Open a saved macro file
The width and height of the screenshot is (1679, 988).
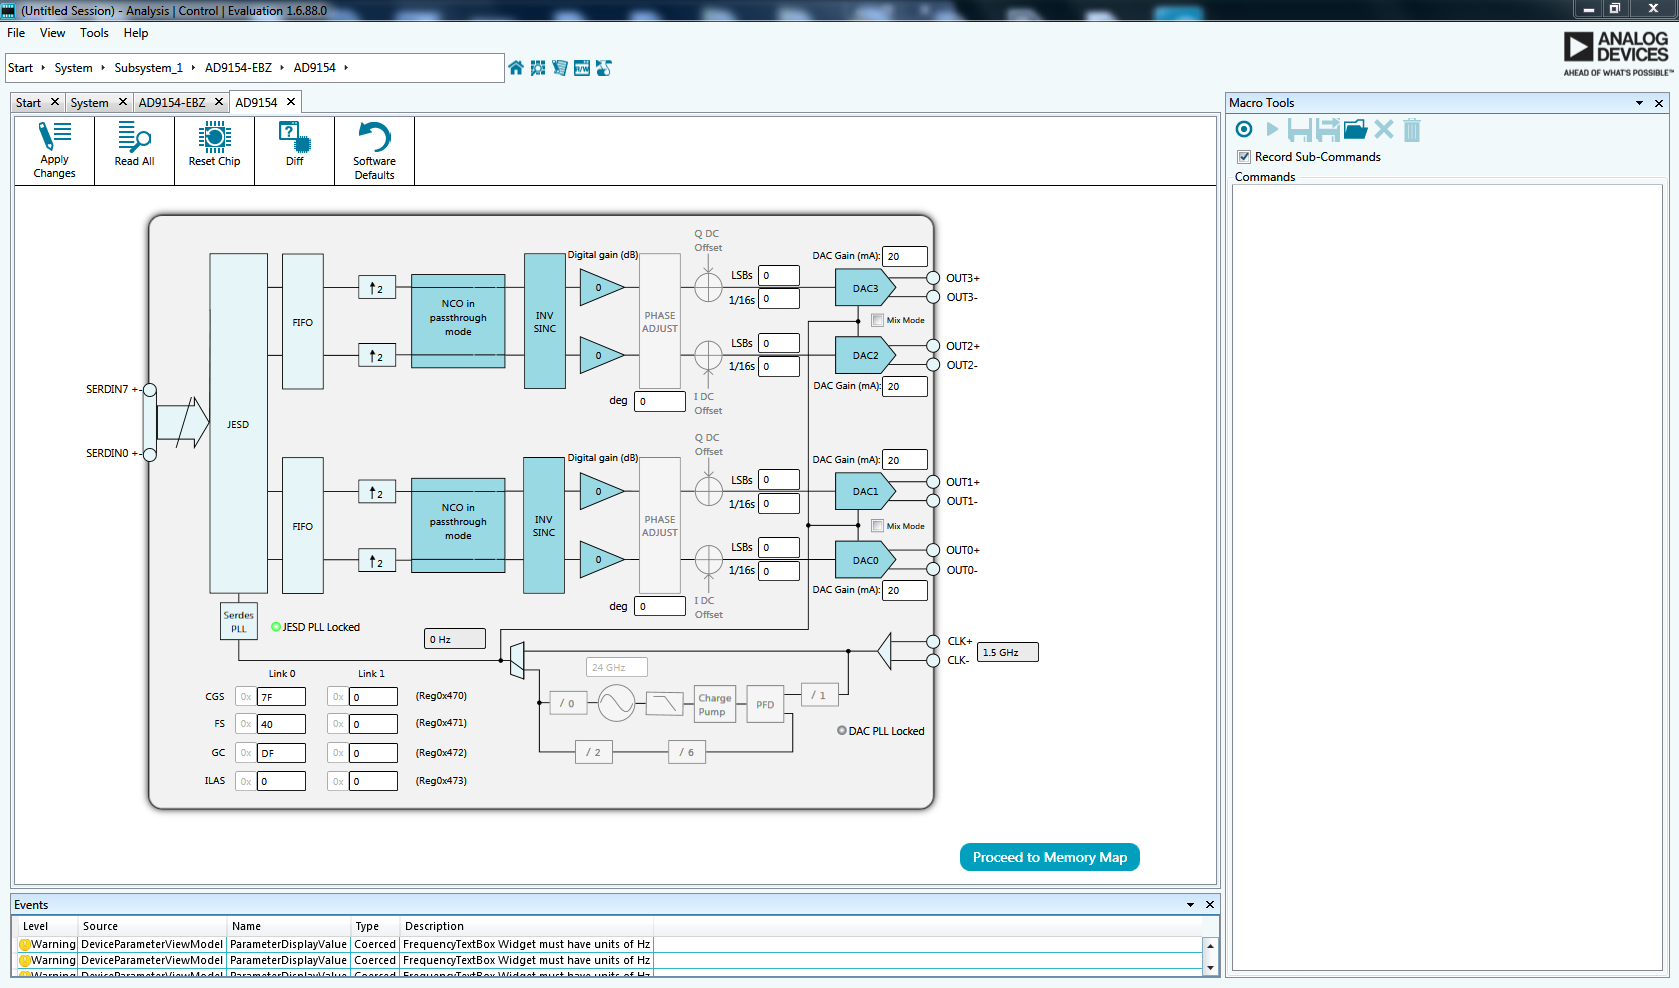click(x=1355, y=129)
